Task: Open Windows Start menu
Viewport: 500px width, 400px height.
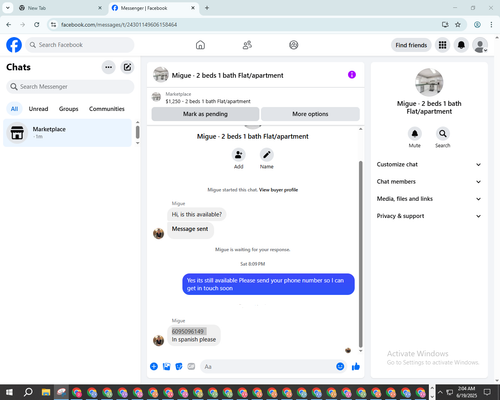Action: (9, 392)
